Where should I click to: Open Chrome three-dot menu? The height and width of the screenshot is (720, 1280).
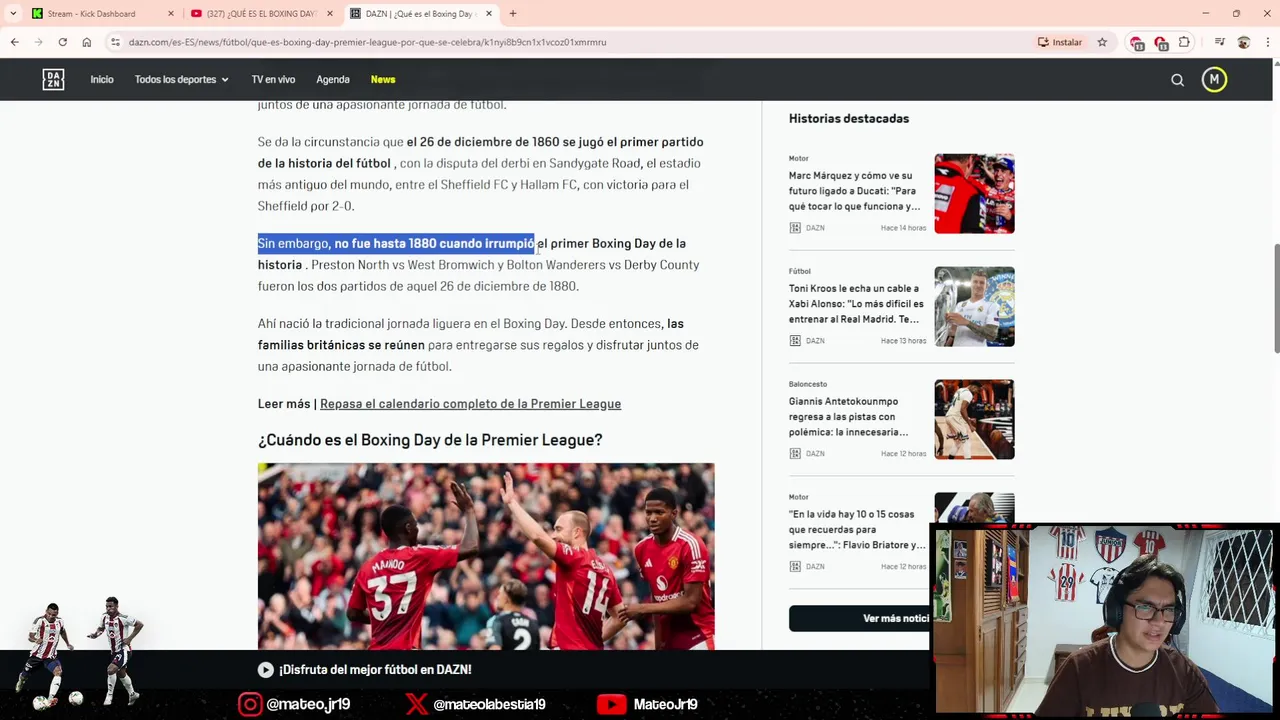pyautogui.click(x=1266, y=42)
